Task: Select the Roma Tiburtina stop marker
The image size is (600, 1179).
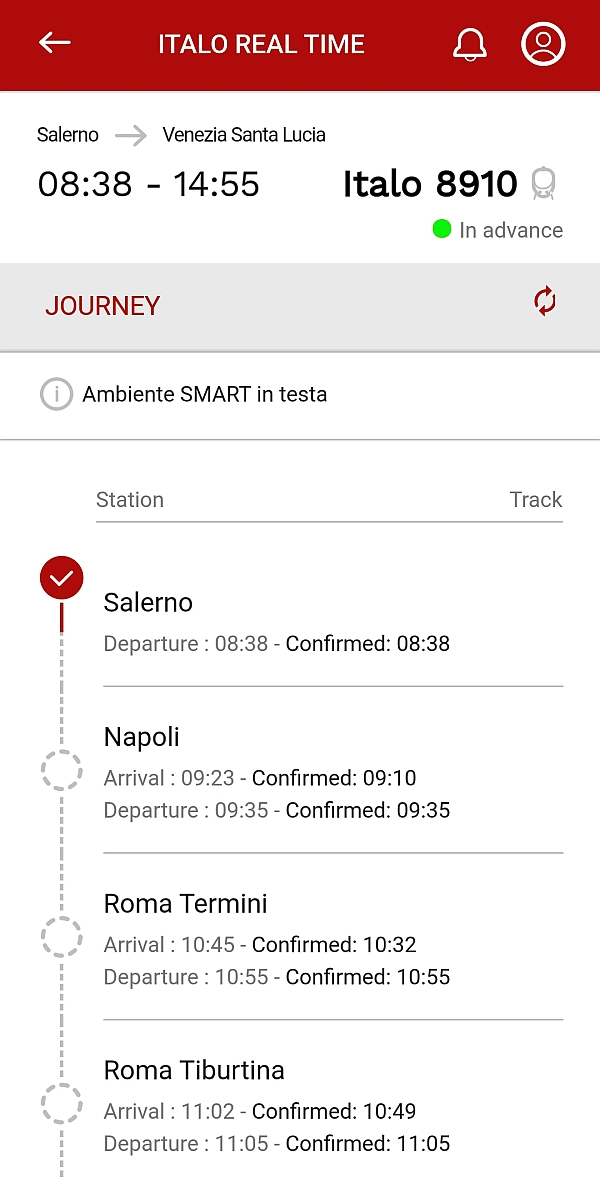Action: 61,1104
